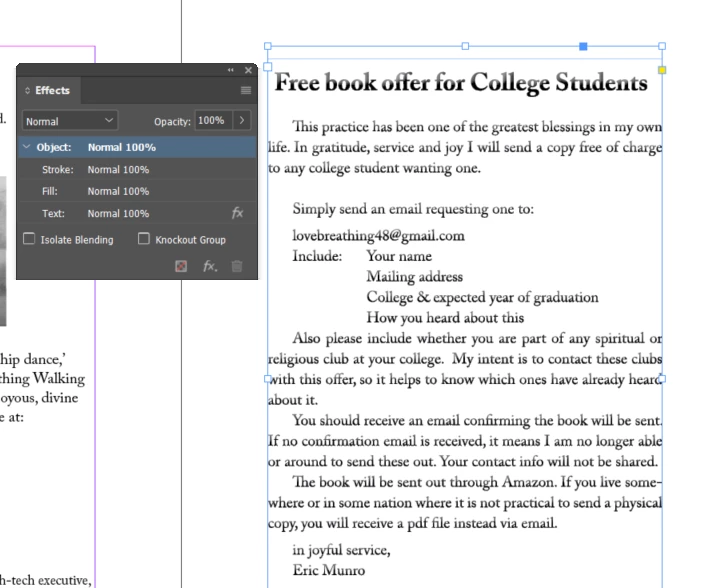Click 'College & expected year of graduation' line
Image resolution: width=720 pixels, height=588 pixels.
pyautogui.click(x=483, y=298)
